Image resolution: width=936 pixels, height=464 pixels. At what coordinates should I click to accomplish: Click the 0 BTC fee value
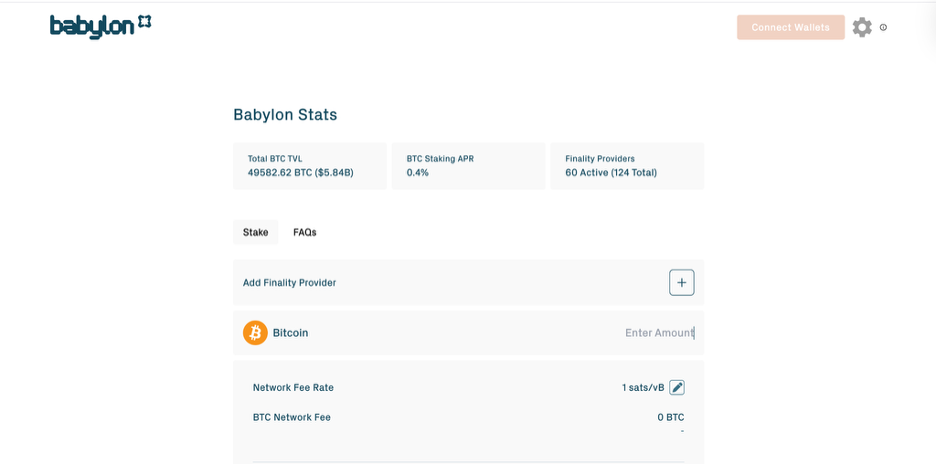pyautogui.click(x=671, y=417)
